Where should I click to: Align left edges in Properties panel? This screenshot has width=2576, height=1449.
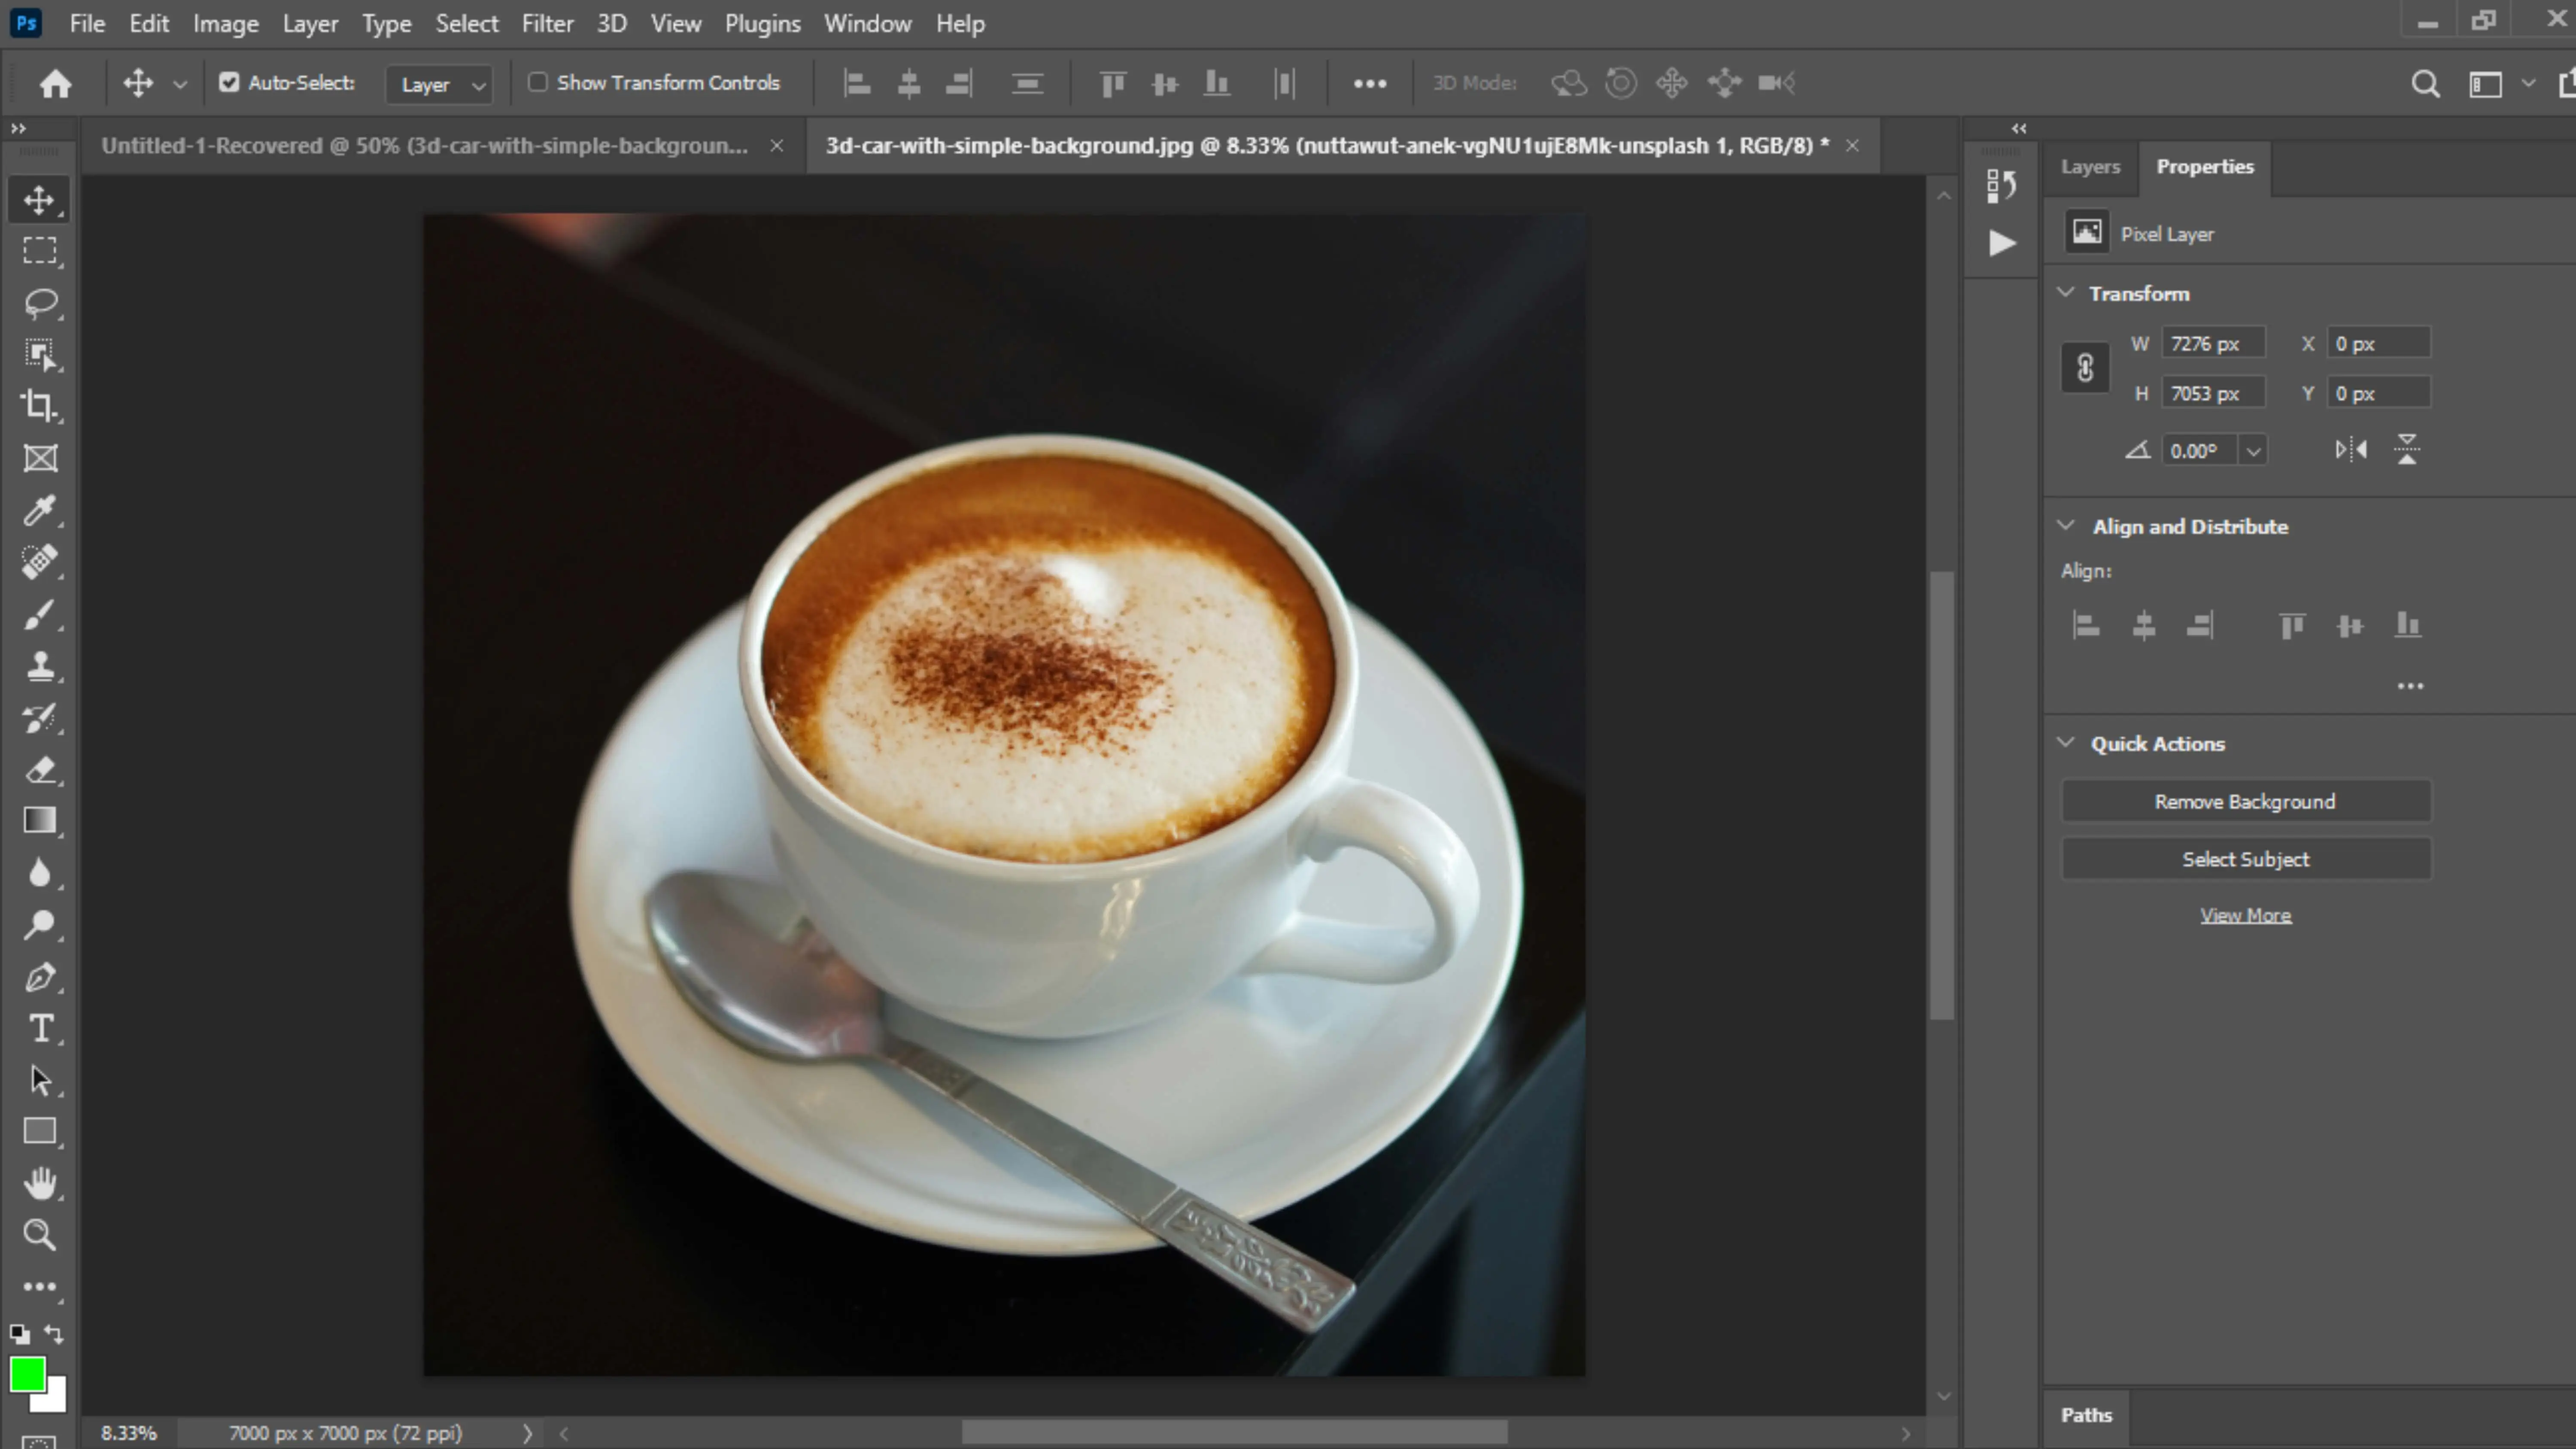pyautogui.click(x=2086, y=626)
